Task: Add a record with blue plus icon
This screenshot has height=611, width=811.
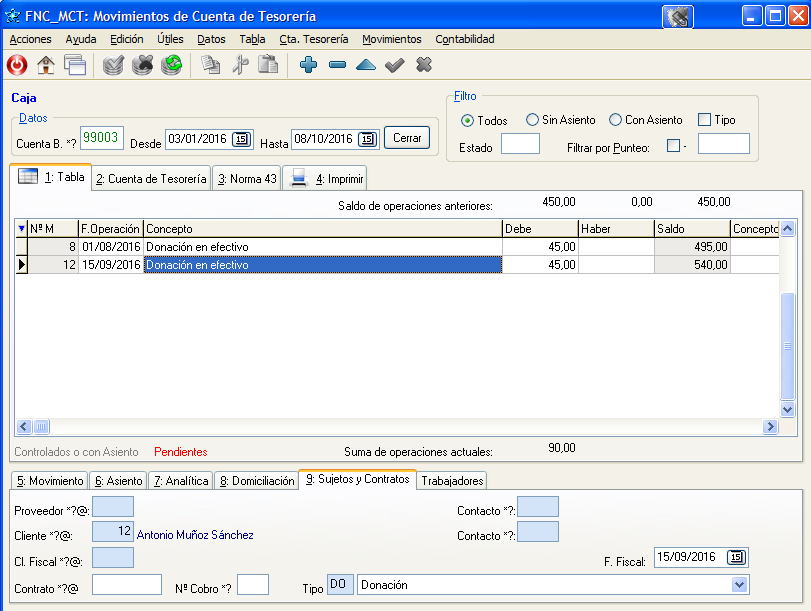Action: pos(308,65)
